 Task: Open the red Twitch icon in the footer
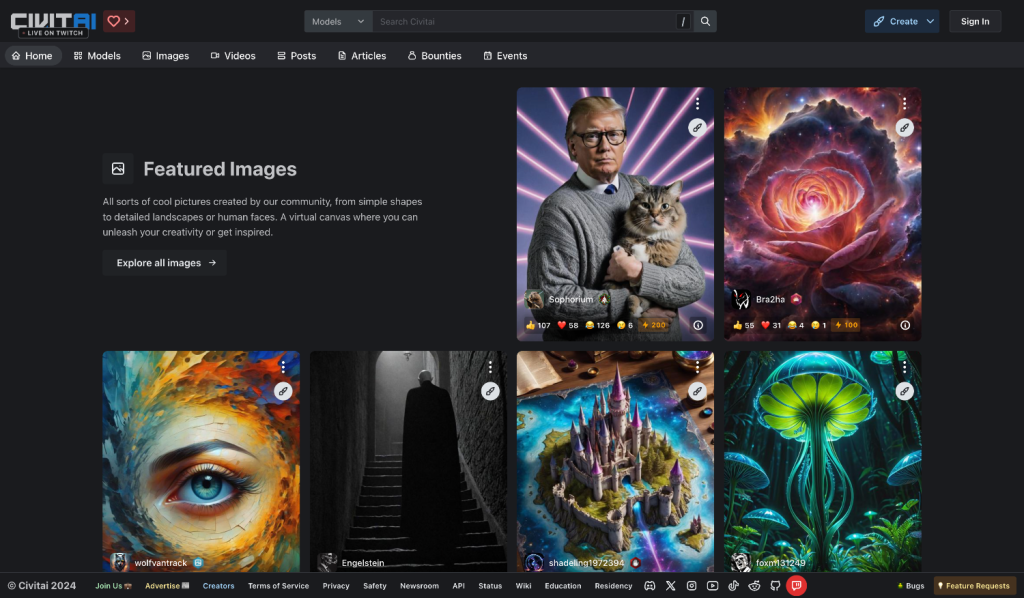point(797,586)
